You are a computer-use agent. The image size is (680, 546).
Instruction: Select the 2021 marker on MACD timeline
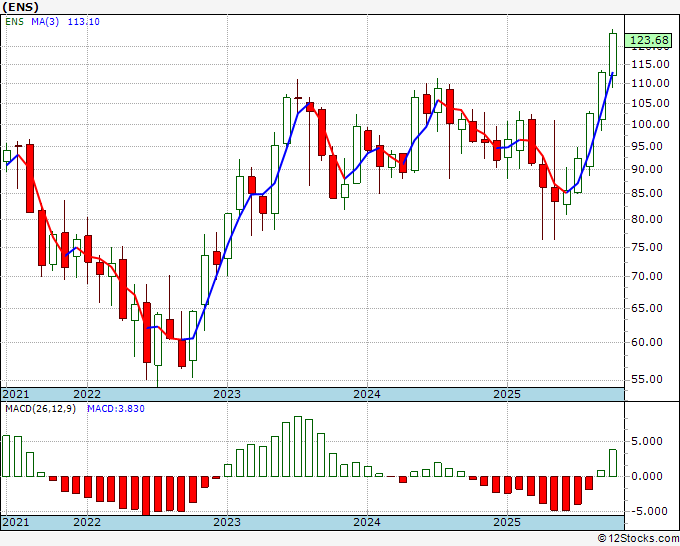(x=16, y=522)
